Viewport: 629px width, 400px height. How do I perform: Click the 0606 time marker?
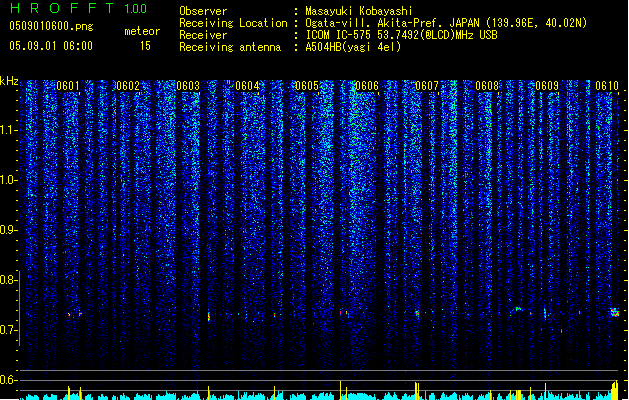pos(367,86)
